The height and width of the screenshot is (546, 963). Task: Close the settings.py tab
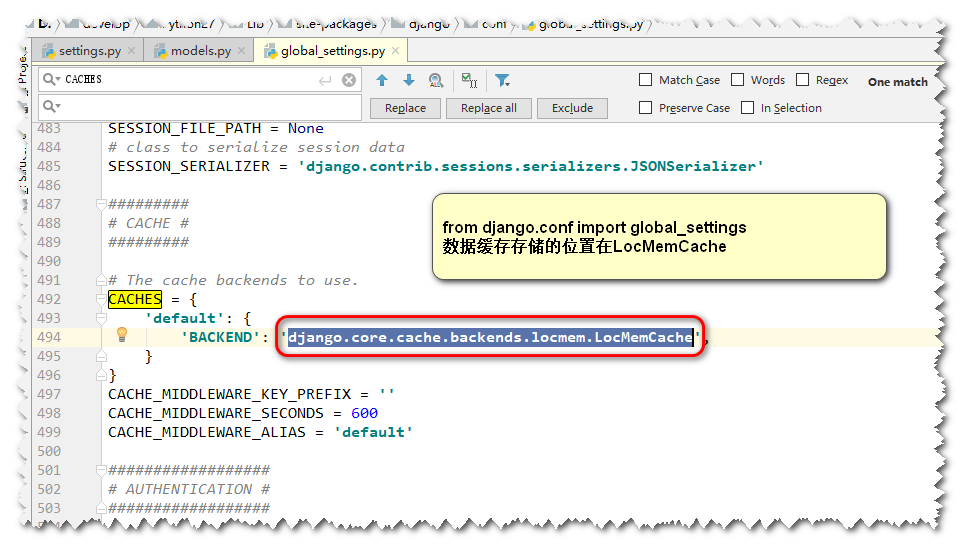131,51
